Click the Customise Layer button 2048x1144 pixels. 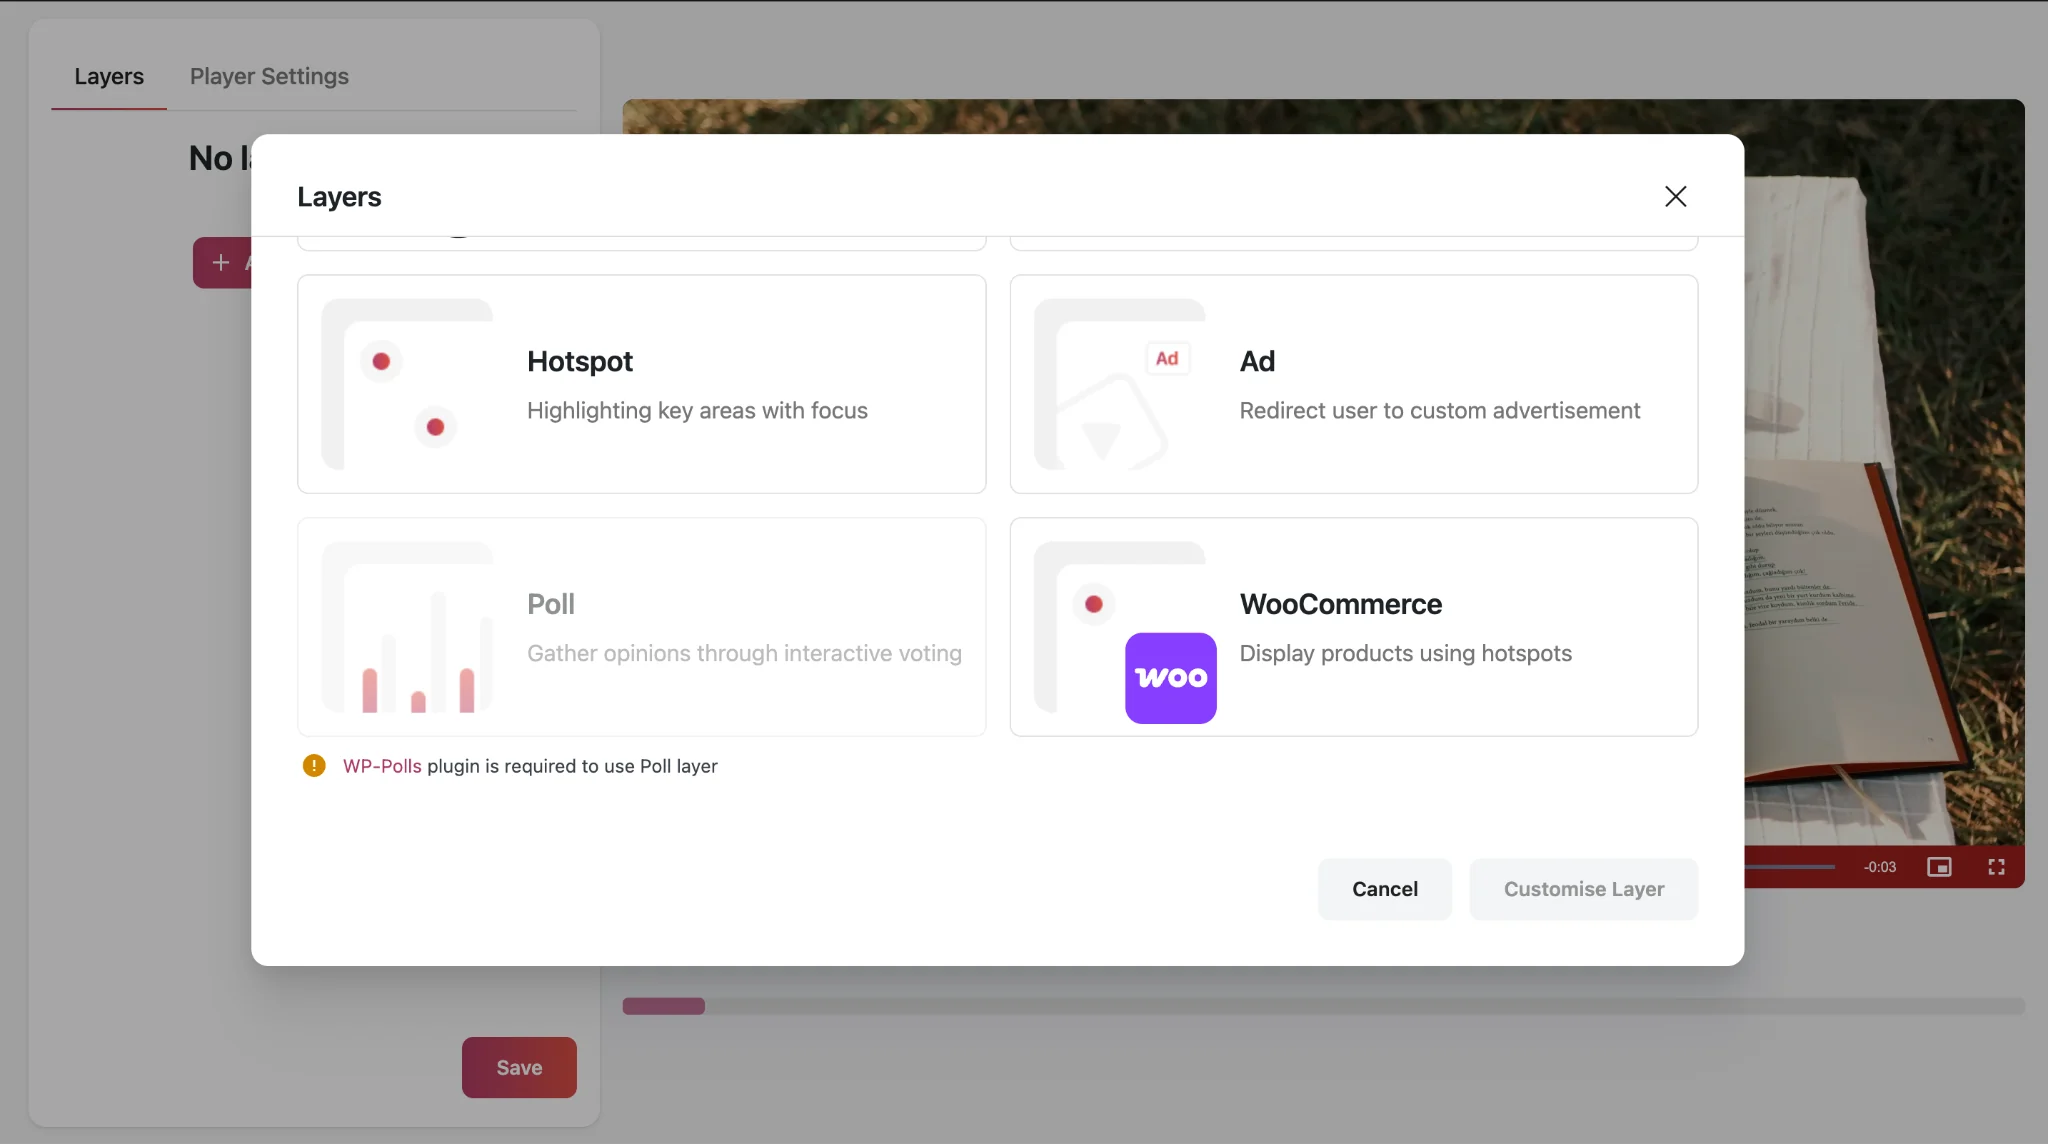coord(1584,889)
